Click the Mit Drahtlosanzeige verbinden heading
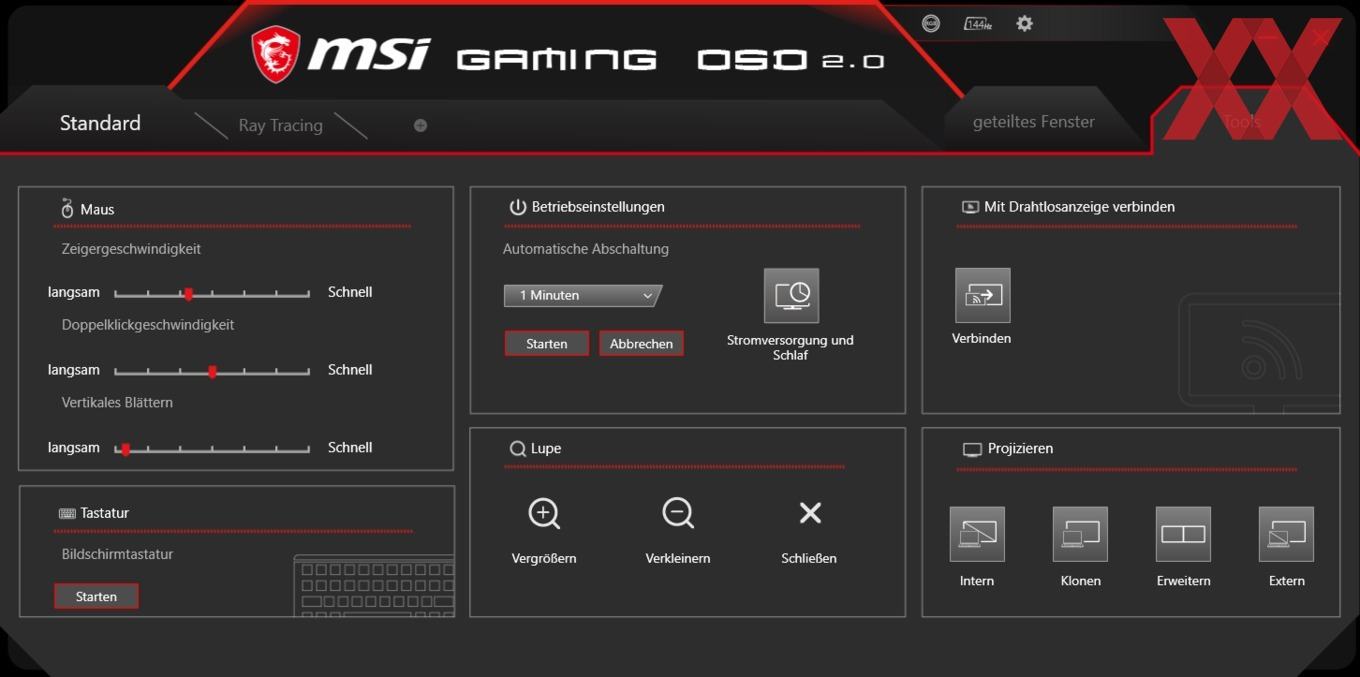1360x677 pixels. point(1079,207)
